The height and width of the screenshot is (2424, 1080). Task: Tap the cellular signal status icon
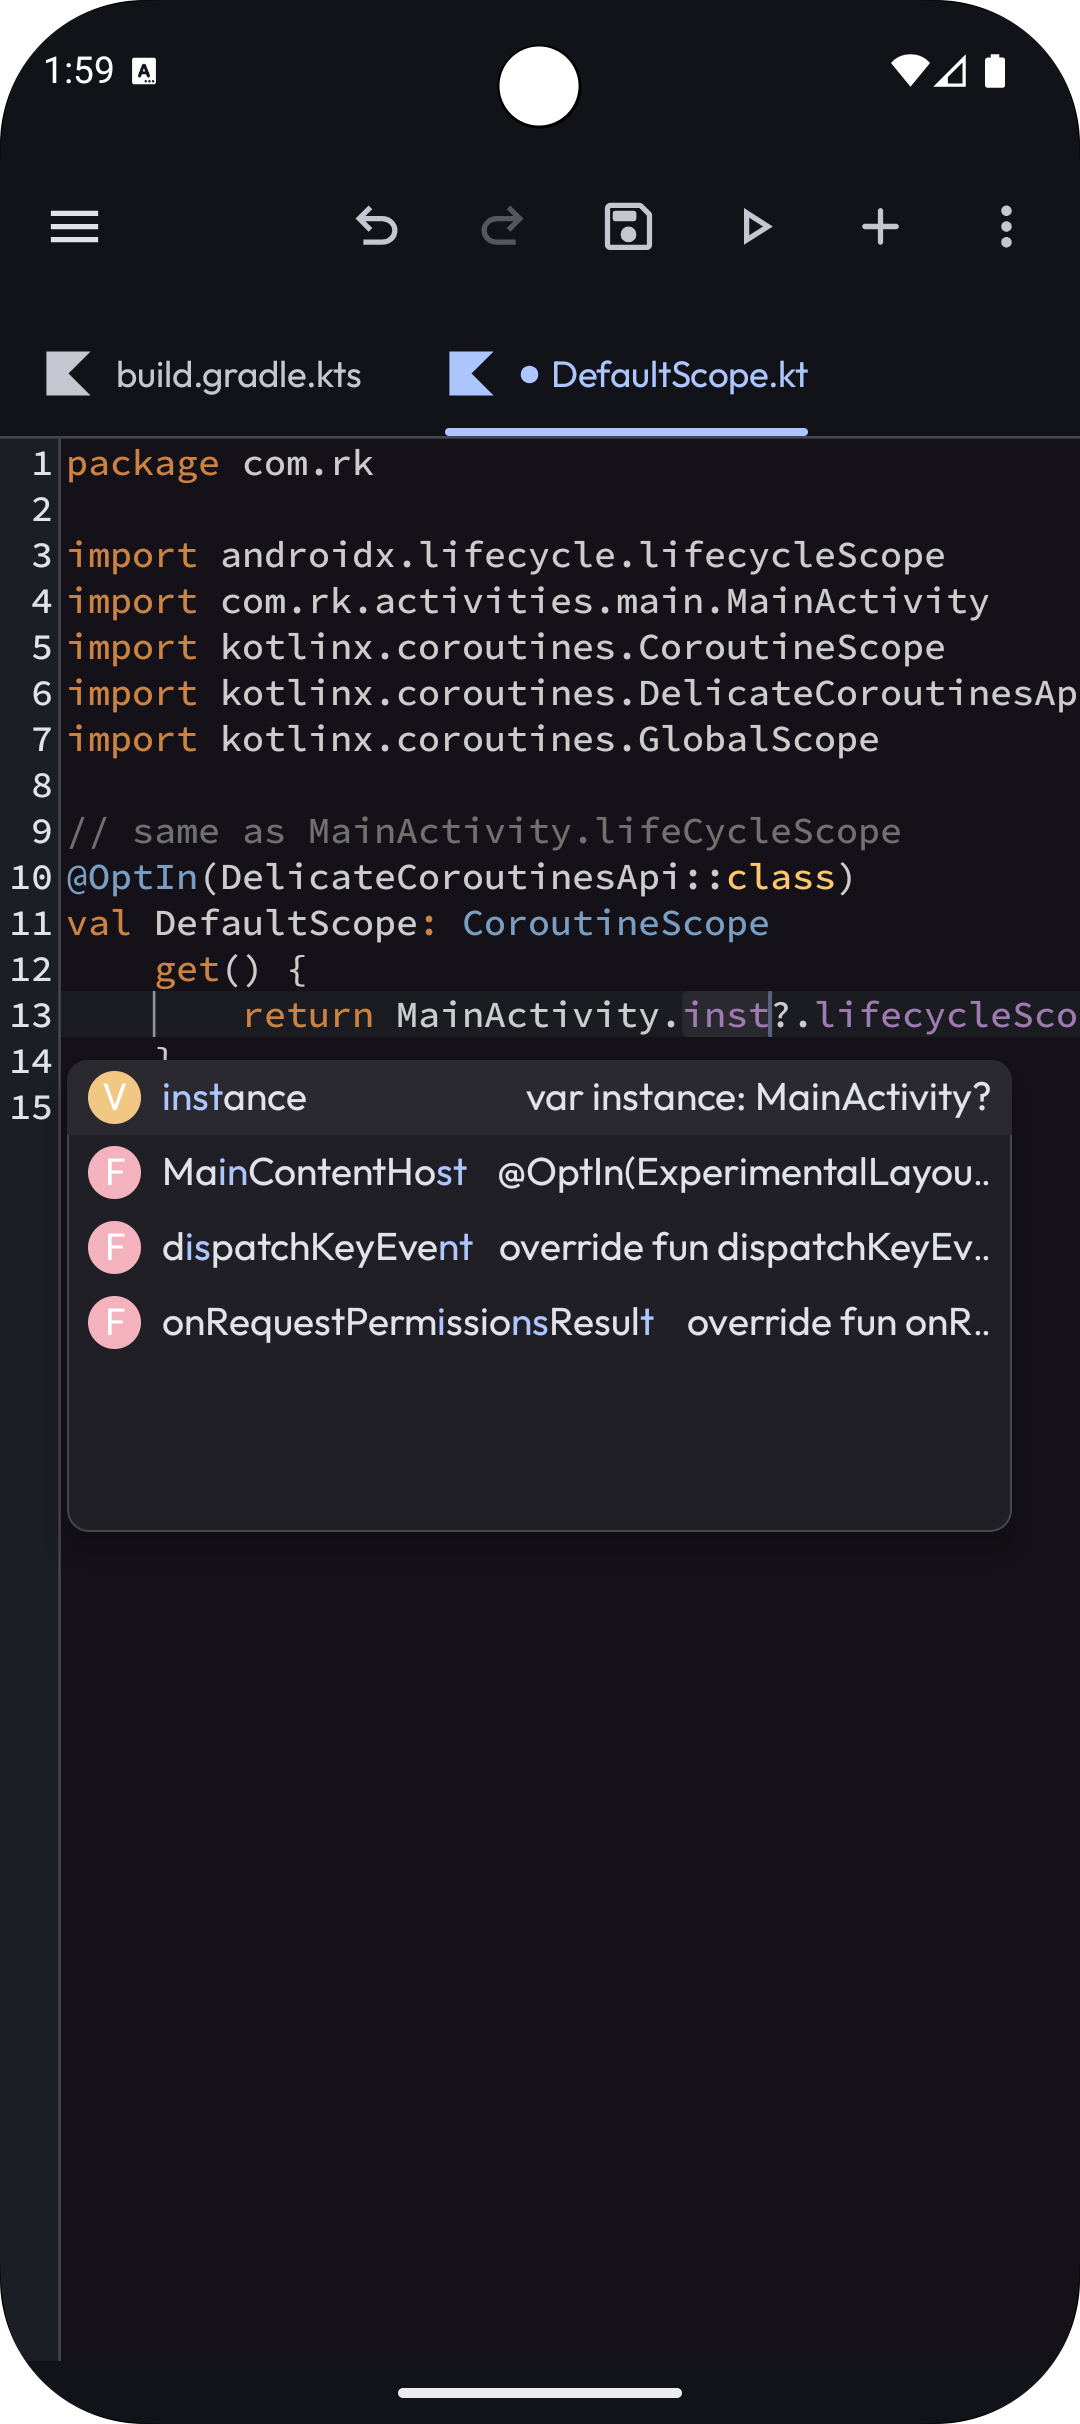[x=951, y=71]
